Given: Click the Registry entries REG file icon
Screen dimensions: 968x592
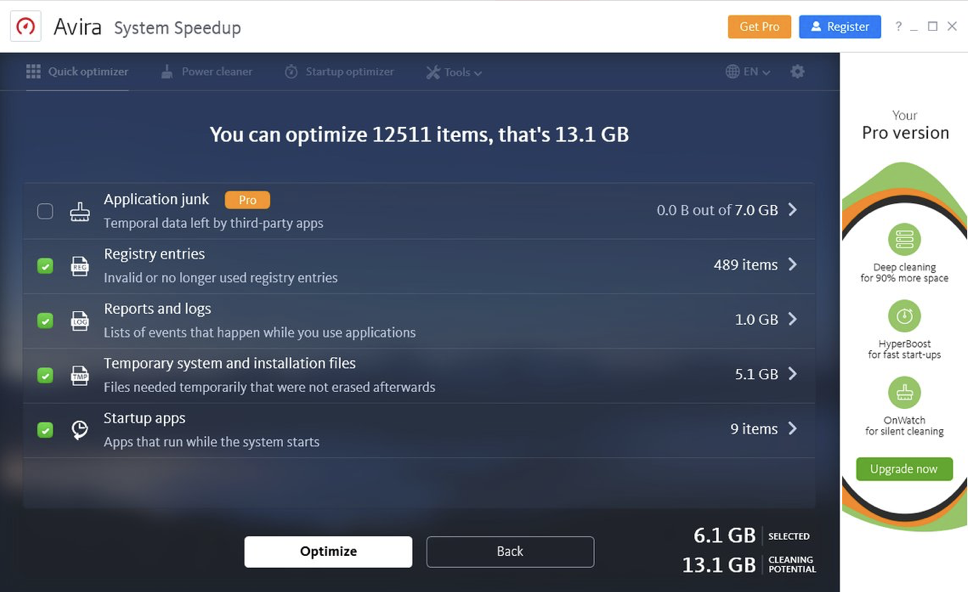Looking at the screenshot, I should point(80,266).
